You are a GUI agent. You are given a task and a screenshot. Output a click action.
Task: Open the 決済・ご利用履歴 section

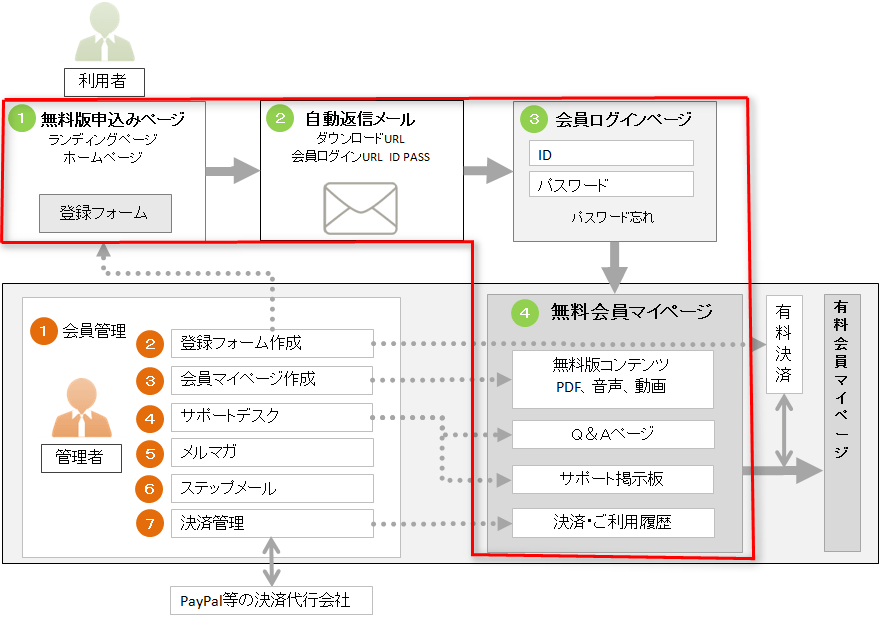pos(613,523)
